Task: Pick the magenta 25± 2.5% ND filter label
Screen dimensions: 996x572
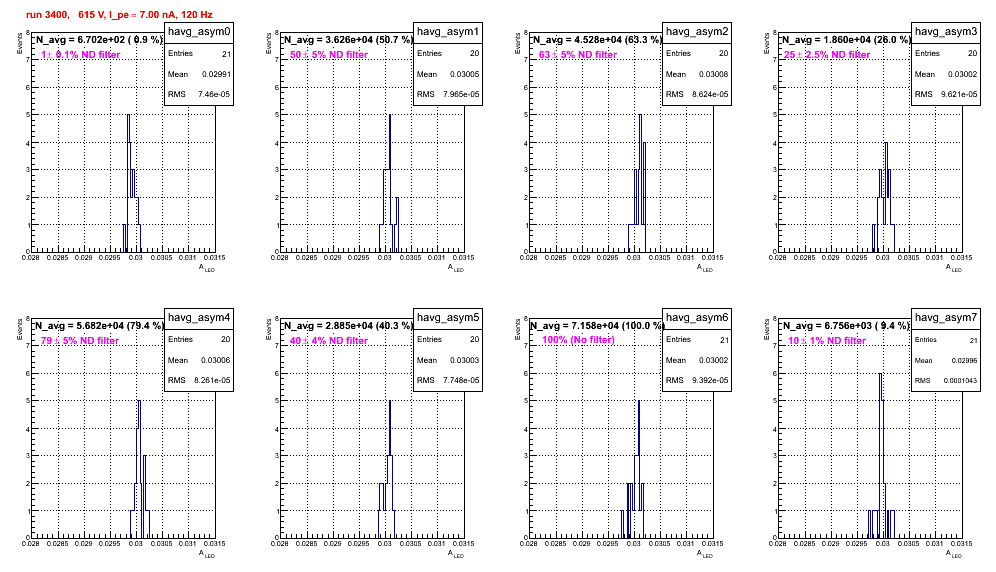Action: coord(827,55)
